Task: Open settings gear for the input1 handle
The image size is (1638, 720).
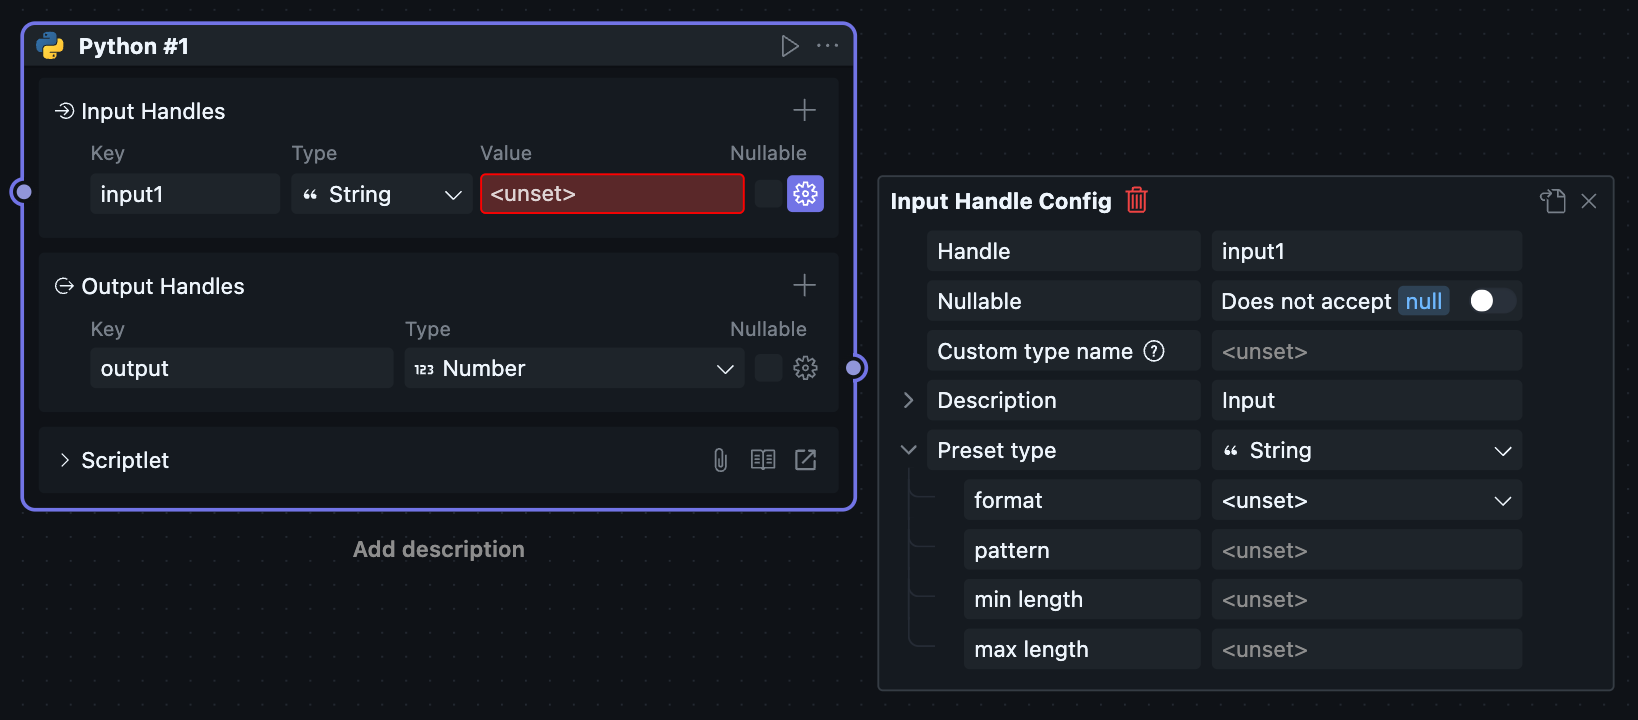Action: pos(805,194)
